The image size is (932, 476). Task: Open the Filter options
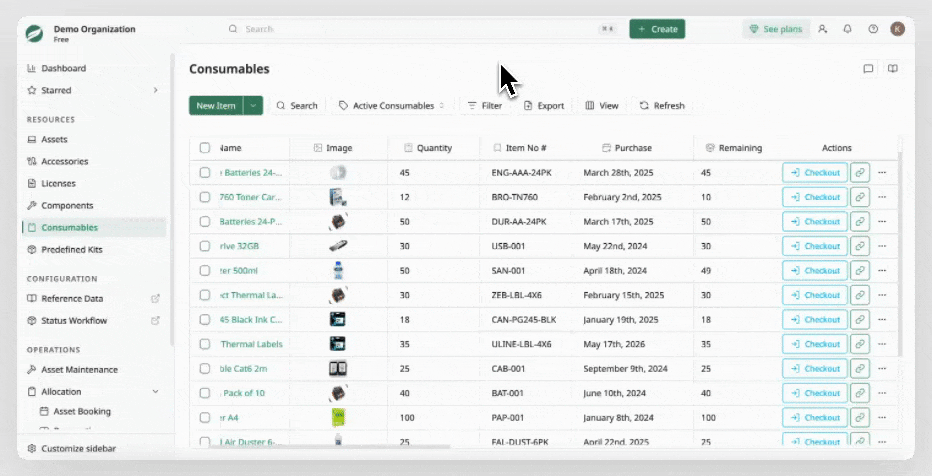tap(484, 105)
